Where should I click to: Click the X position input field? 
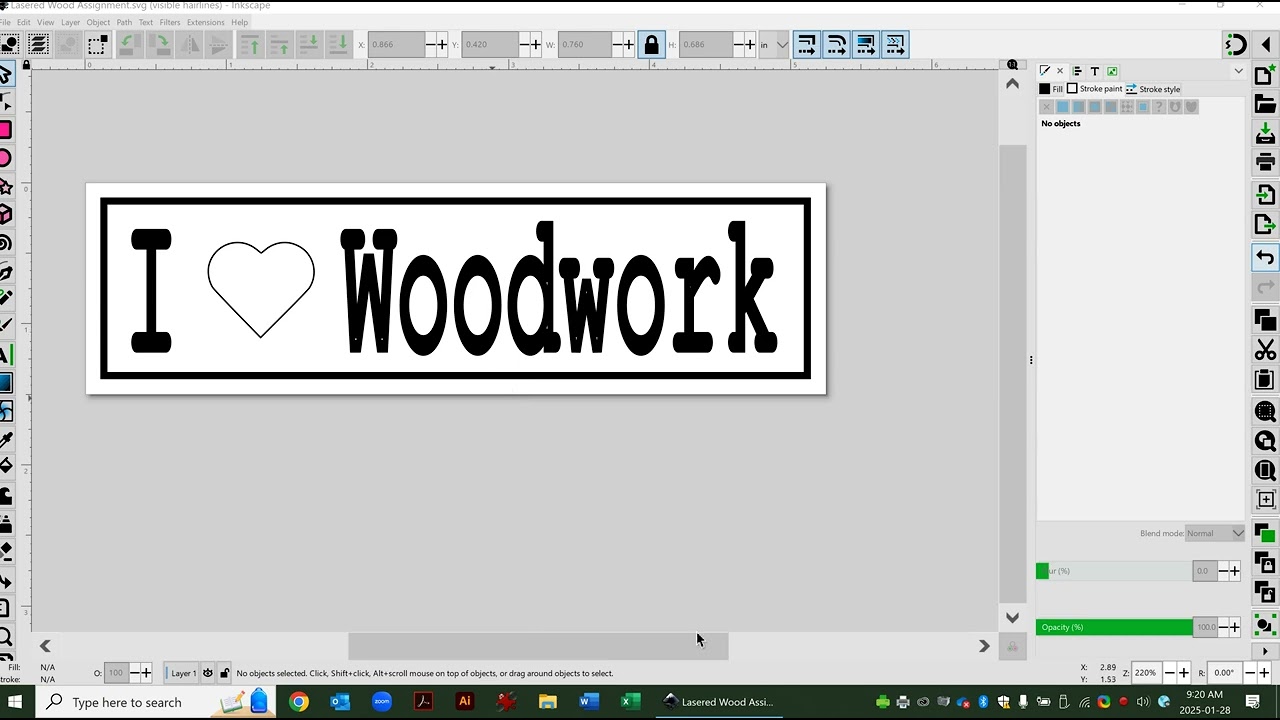pos(396,44)
